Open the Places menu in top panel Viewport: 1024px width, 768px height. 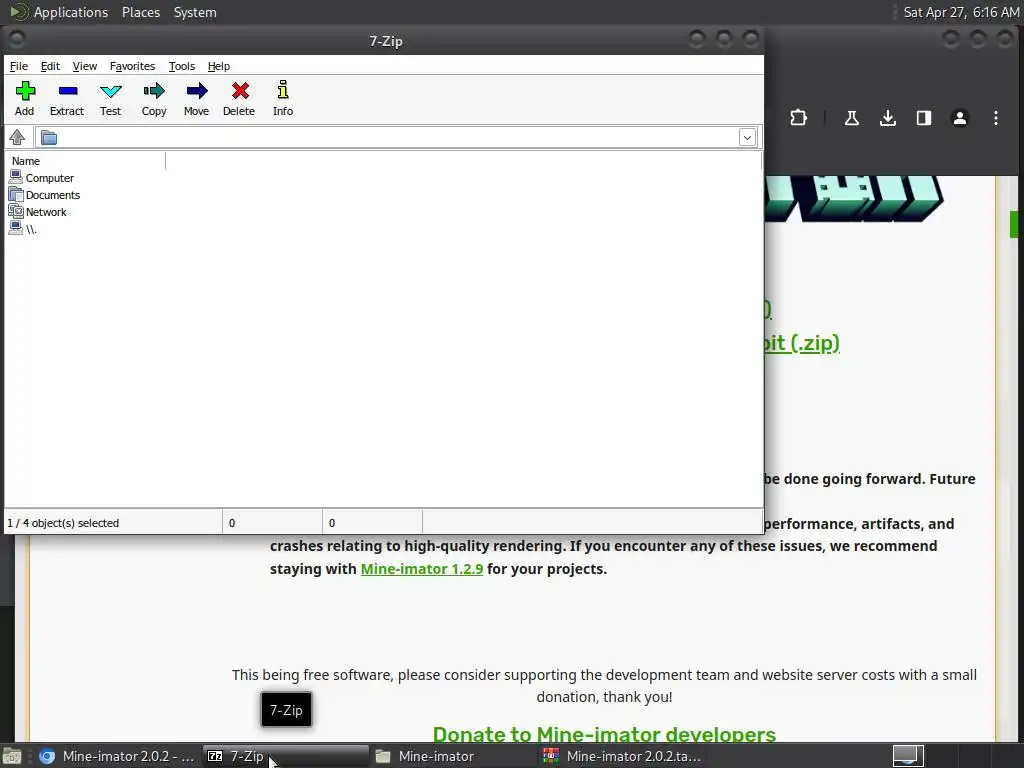[140, 12]
